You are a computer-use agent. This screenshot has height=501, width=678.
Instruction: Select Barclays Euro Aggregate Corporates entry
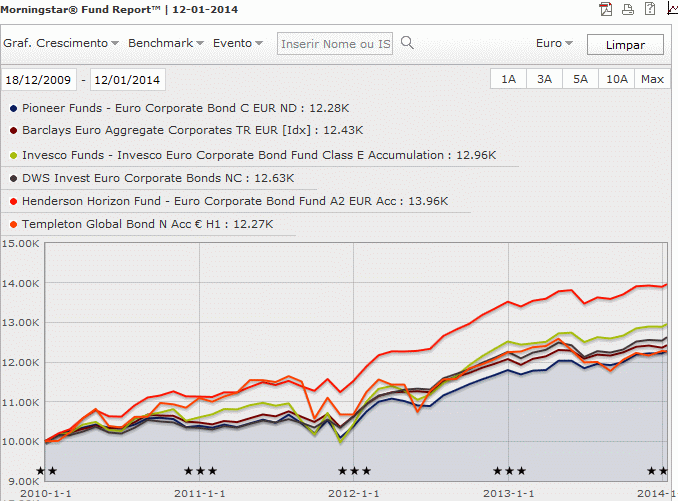click(192, 130)
